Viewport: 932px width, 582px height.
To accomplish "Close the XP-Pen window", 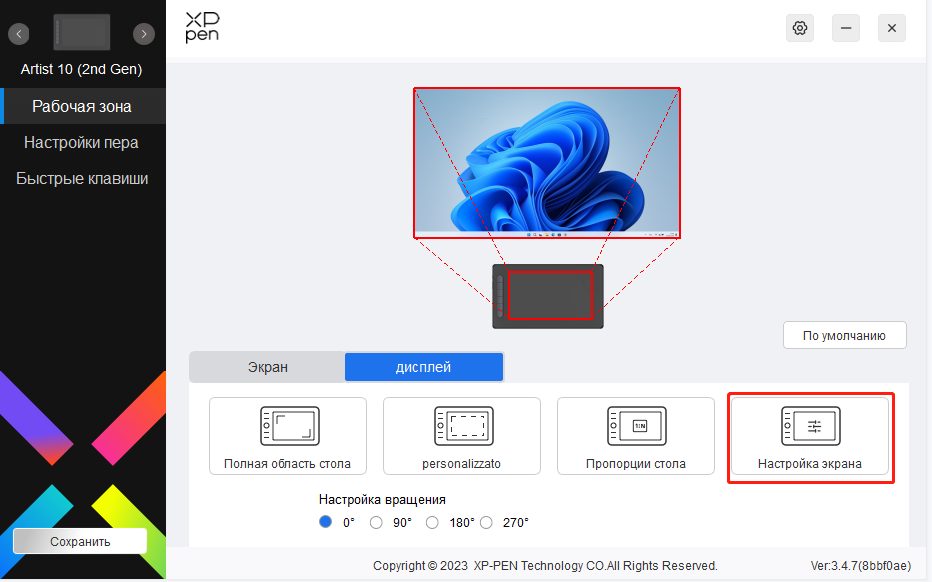I will pos(892,28).
